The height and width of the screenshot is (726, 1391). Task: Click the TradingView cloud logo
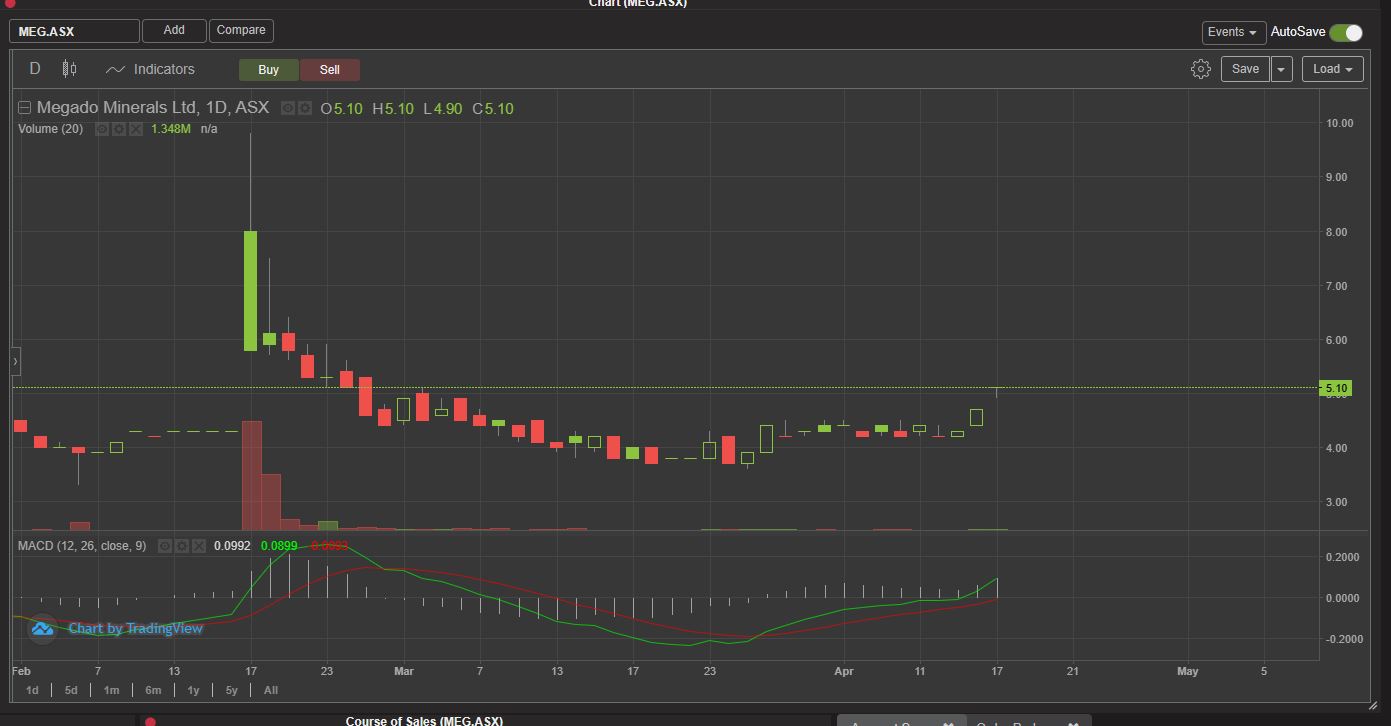(42, 628)
